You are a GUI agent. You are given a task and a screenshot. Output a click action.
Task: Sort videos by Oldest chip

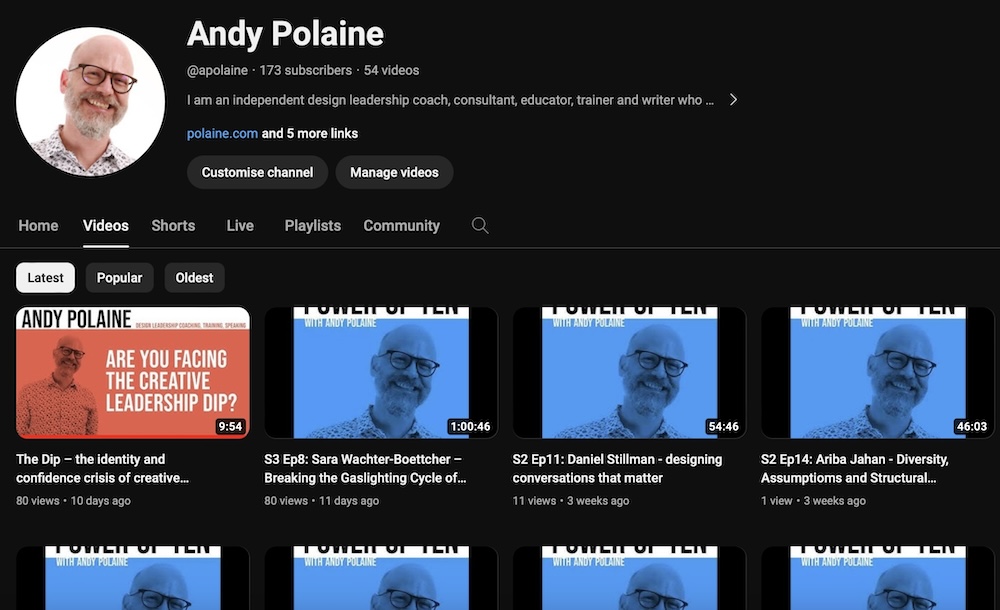pyautogui.click(x=194, y=278)
